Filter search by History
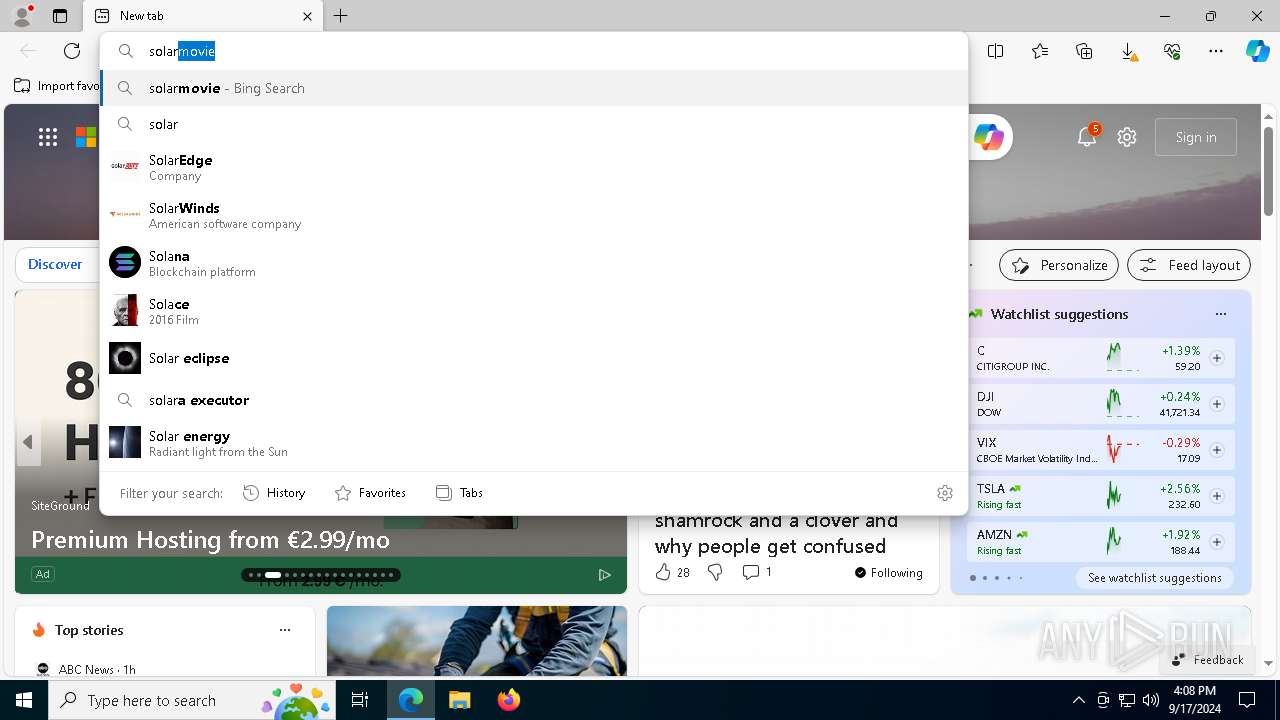1280x720 pixels. click(x=274, y=493)
